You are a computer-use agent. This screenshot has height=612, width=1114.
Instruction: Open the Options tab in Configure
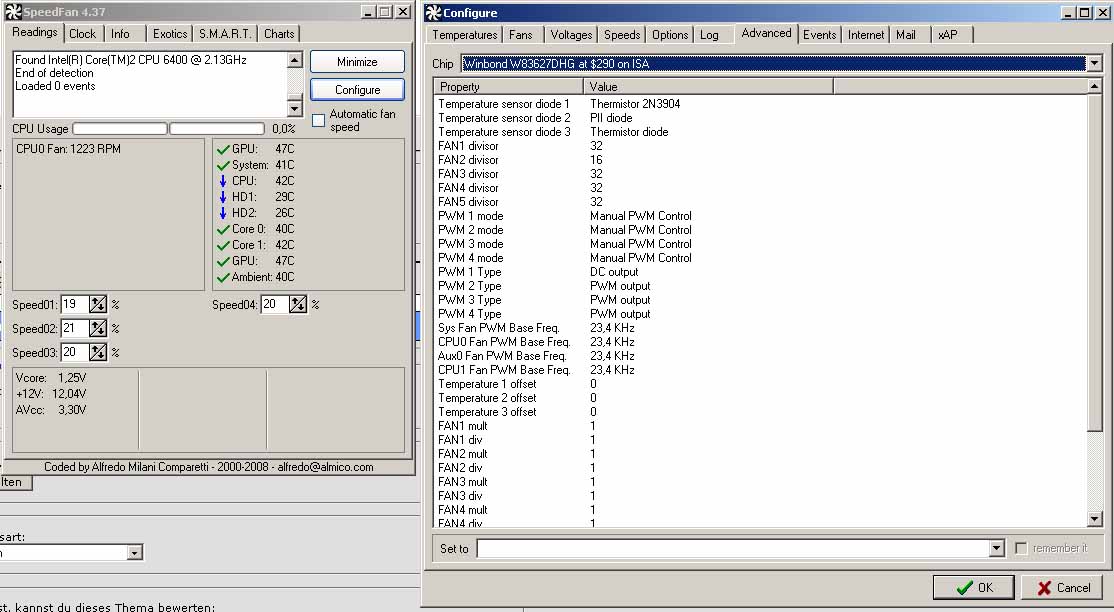670,35
